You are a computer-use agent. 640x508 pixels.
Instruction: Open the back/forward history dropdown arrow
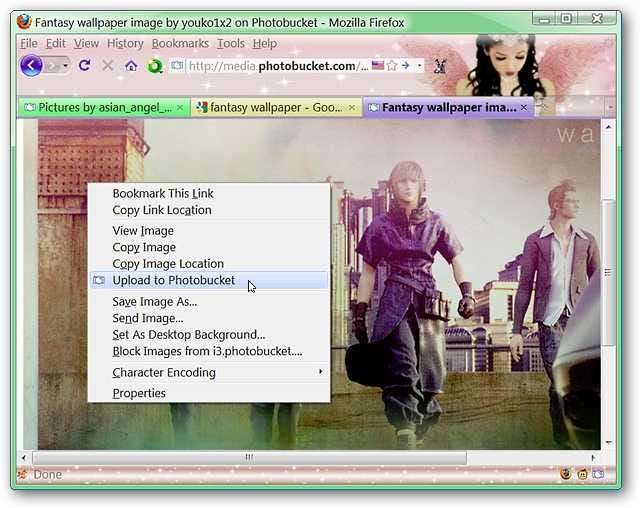point(65,66)
